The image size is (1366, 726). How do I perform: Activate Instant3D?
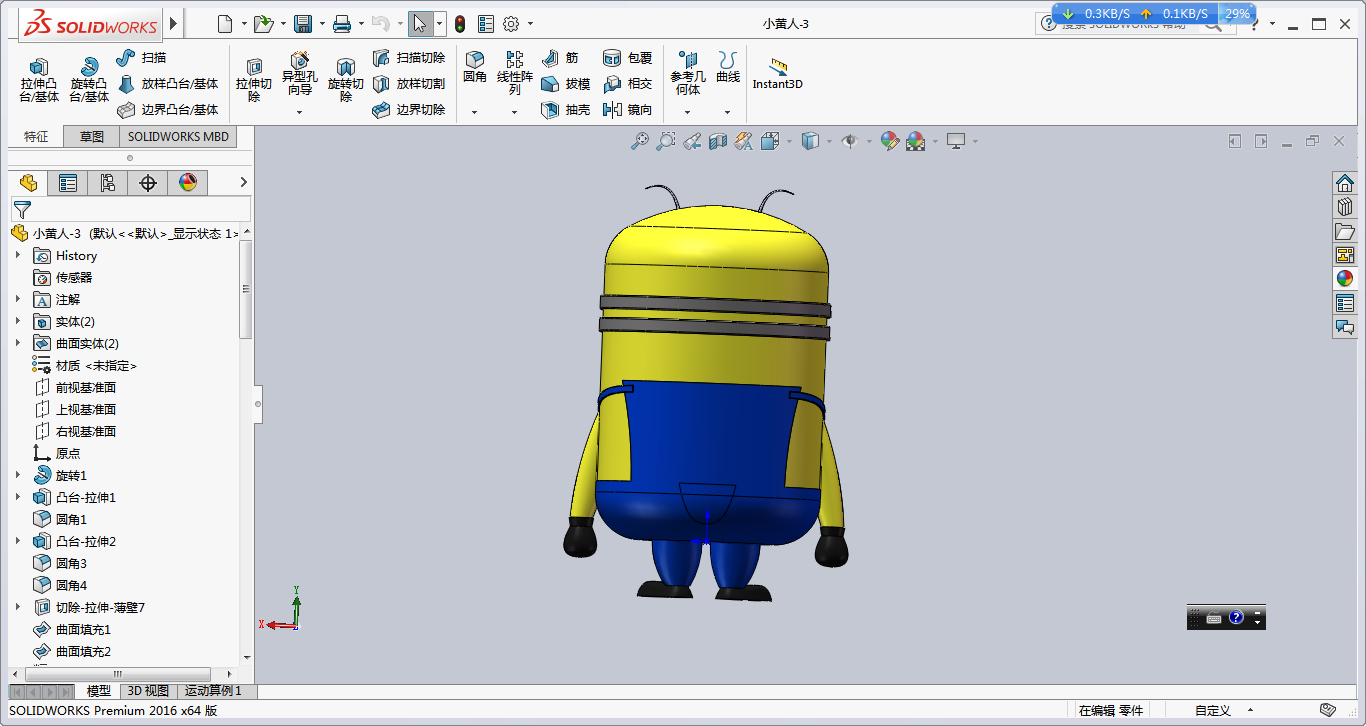point(778,75)
